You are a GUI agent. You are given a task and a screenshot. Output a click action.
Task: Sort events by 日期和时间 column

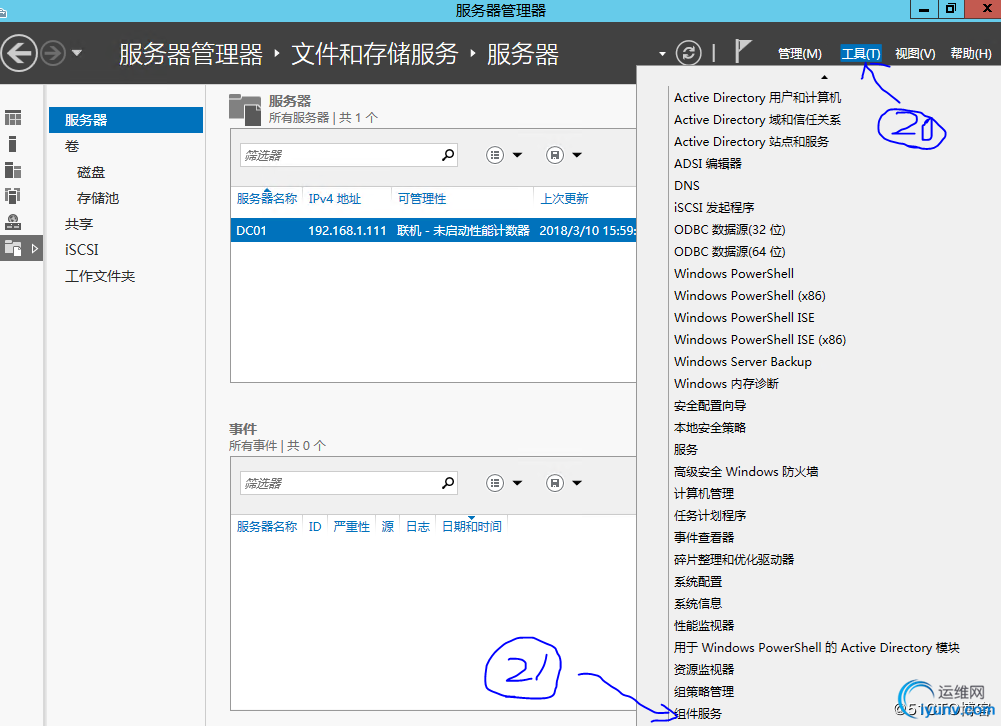(472, 527)
